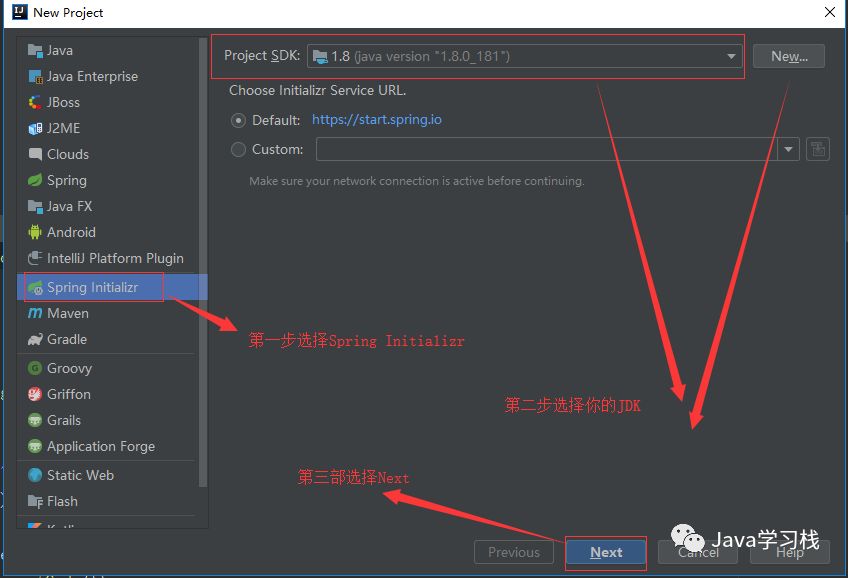This screenshot has width=848, height=578.
Task: Click the Java project type icon
Action: [x=35, y=51]
